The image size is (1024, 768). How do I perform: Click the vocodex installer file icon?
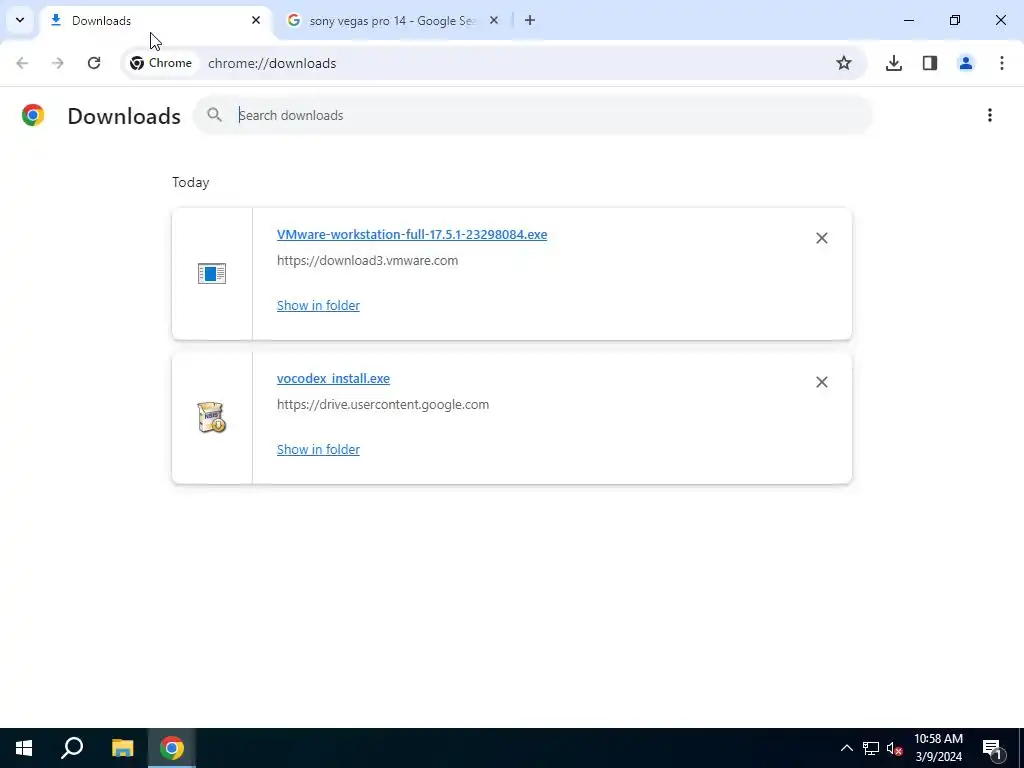(212, 417)
